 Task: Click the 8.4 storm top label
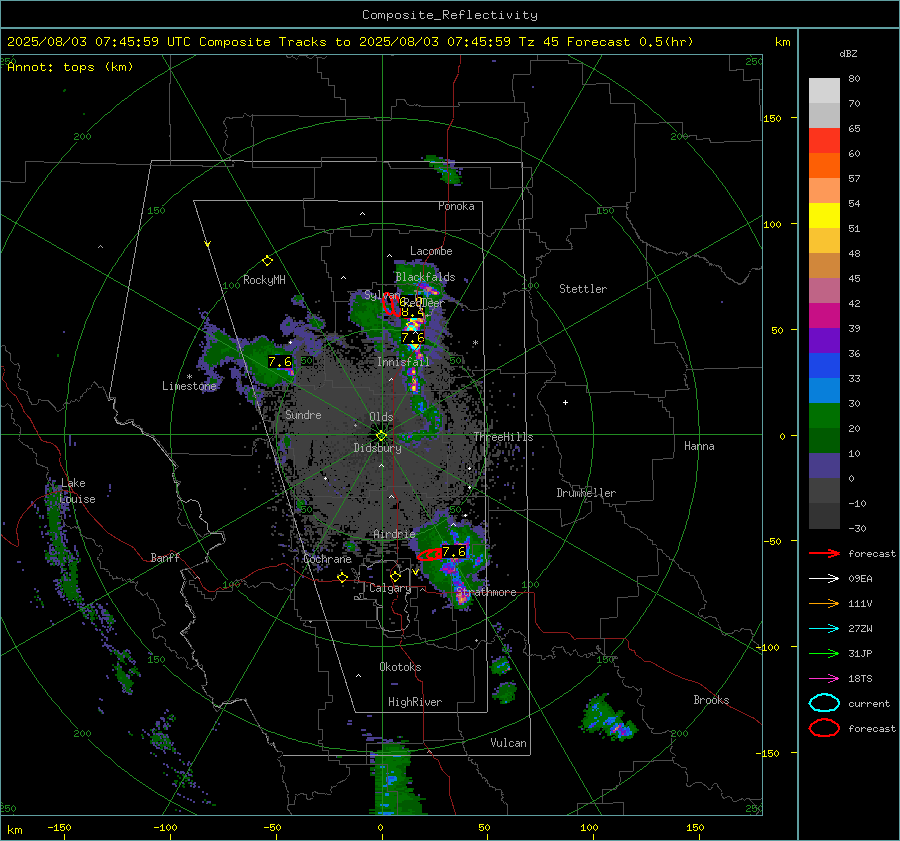[x=412, y=312]
